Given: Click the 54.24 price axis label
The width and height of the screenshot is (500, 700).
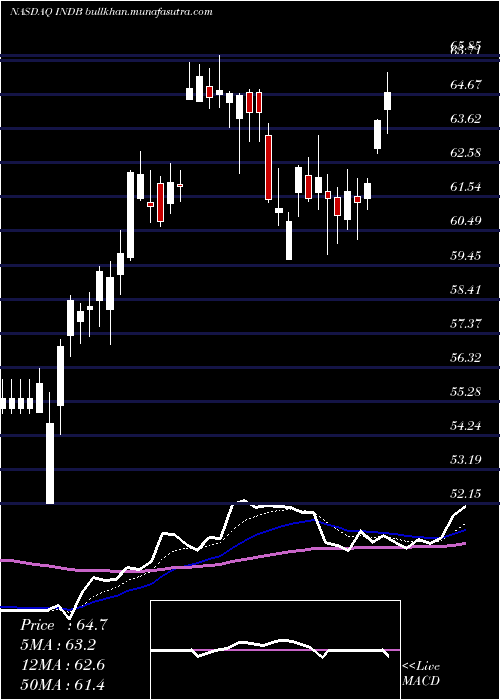Looking at the screenshot, I should click(466, 425).
